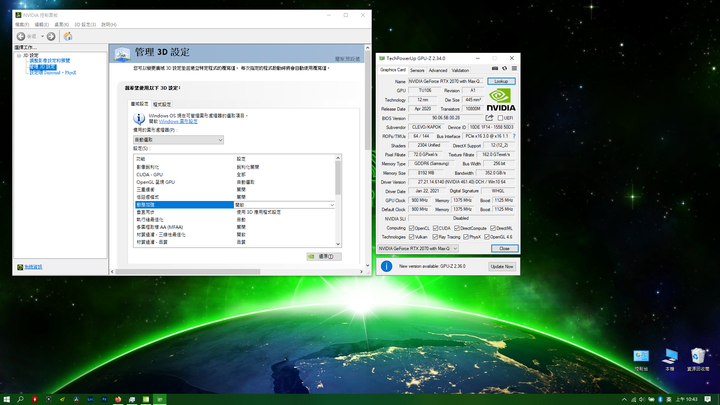Viewport: 720px width, 405px height.
Task: Click the system information icon at bottom-left panel
Action: point(20,267)
